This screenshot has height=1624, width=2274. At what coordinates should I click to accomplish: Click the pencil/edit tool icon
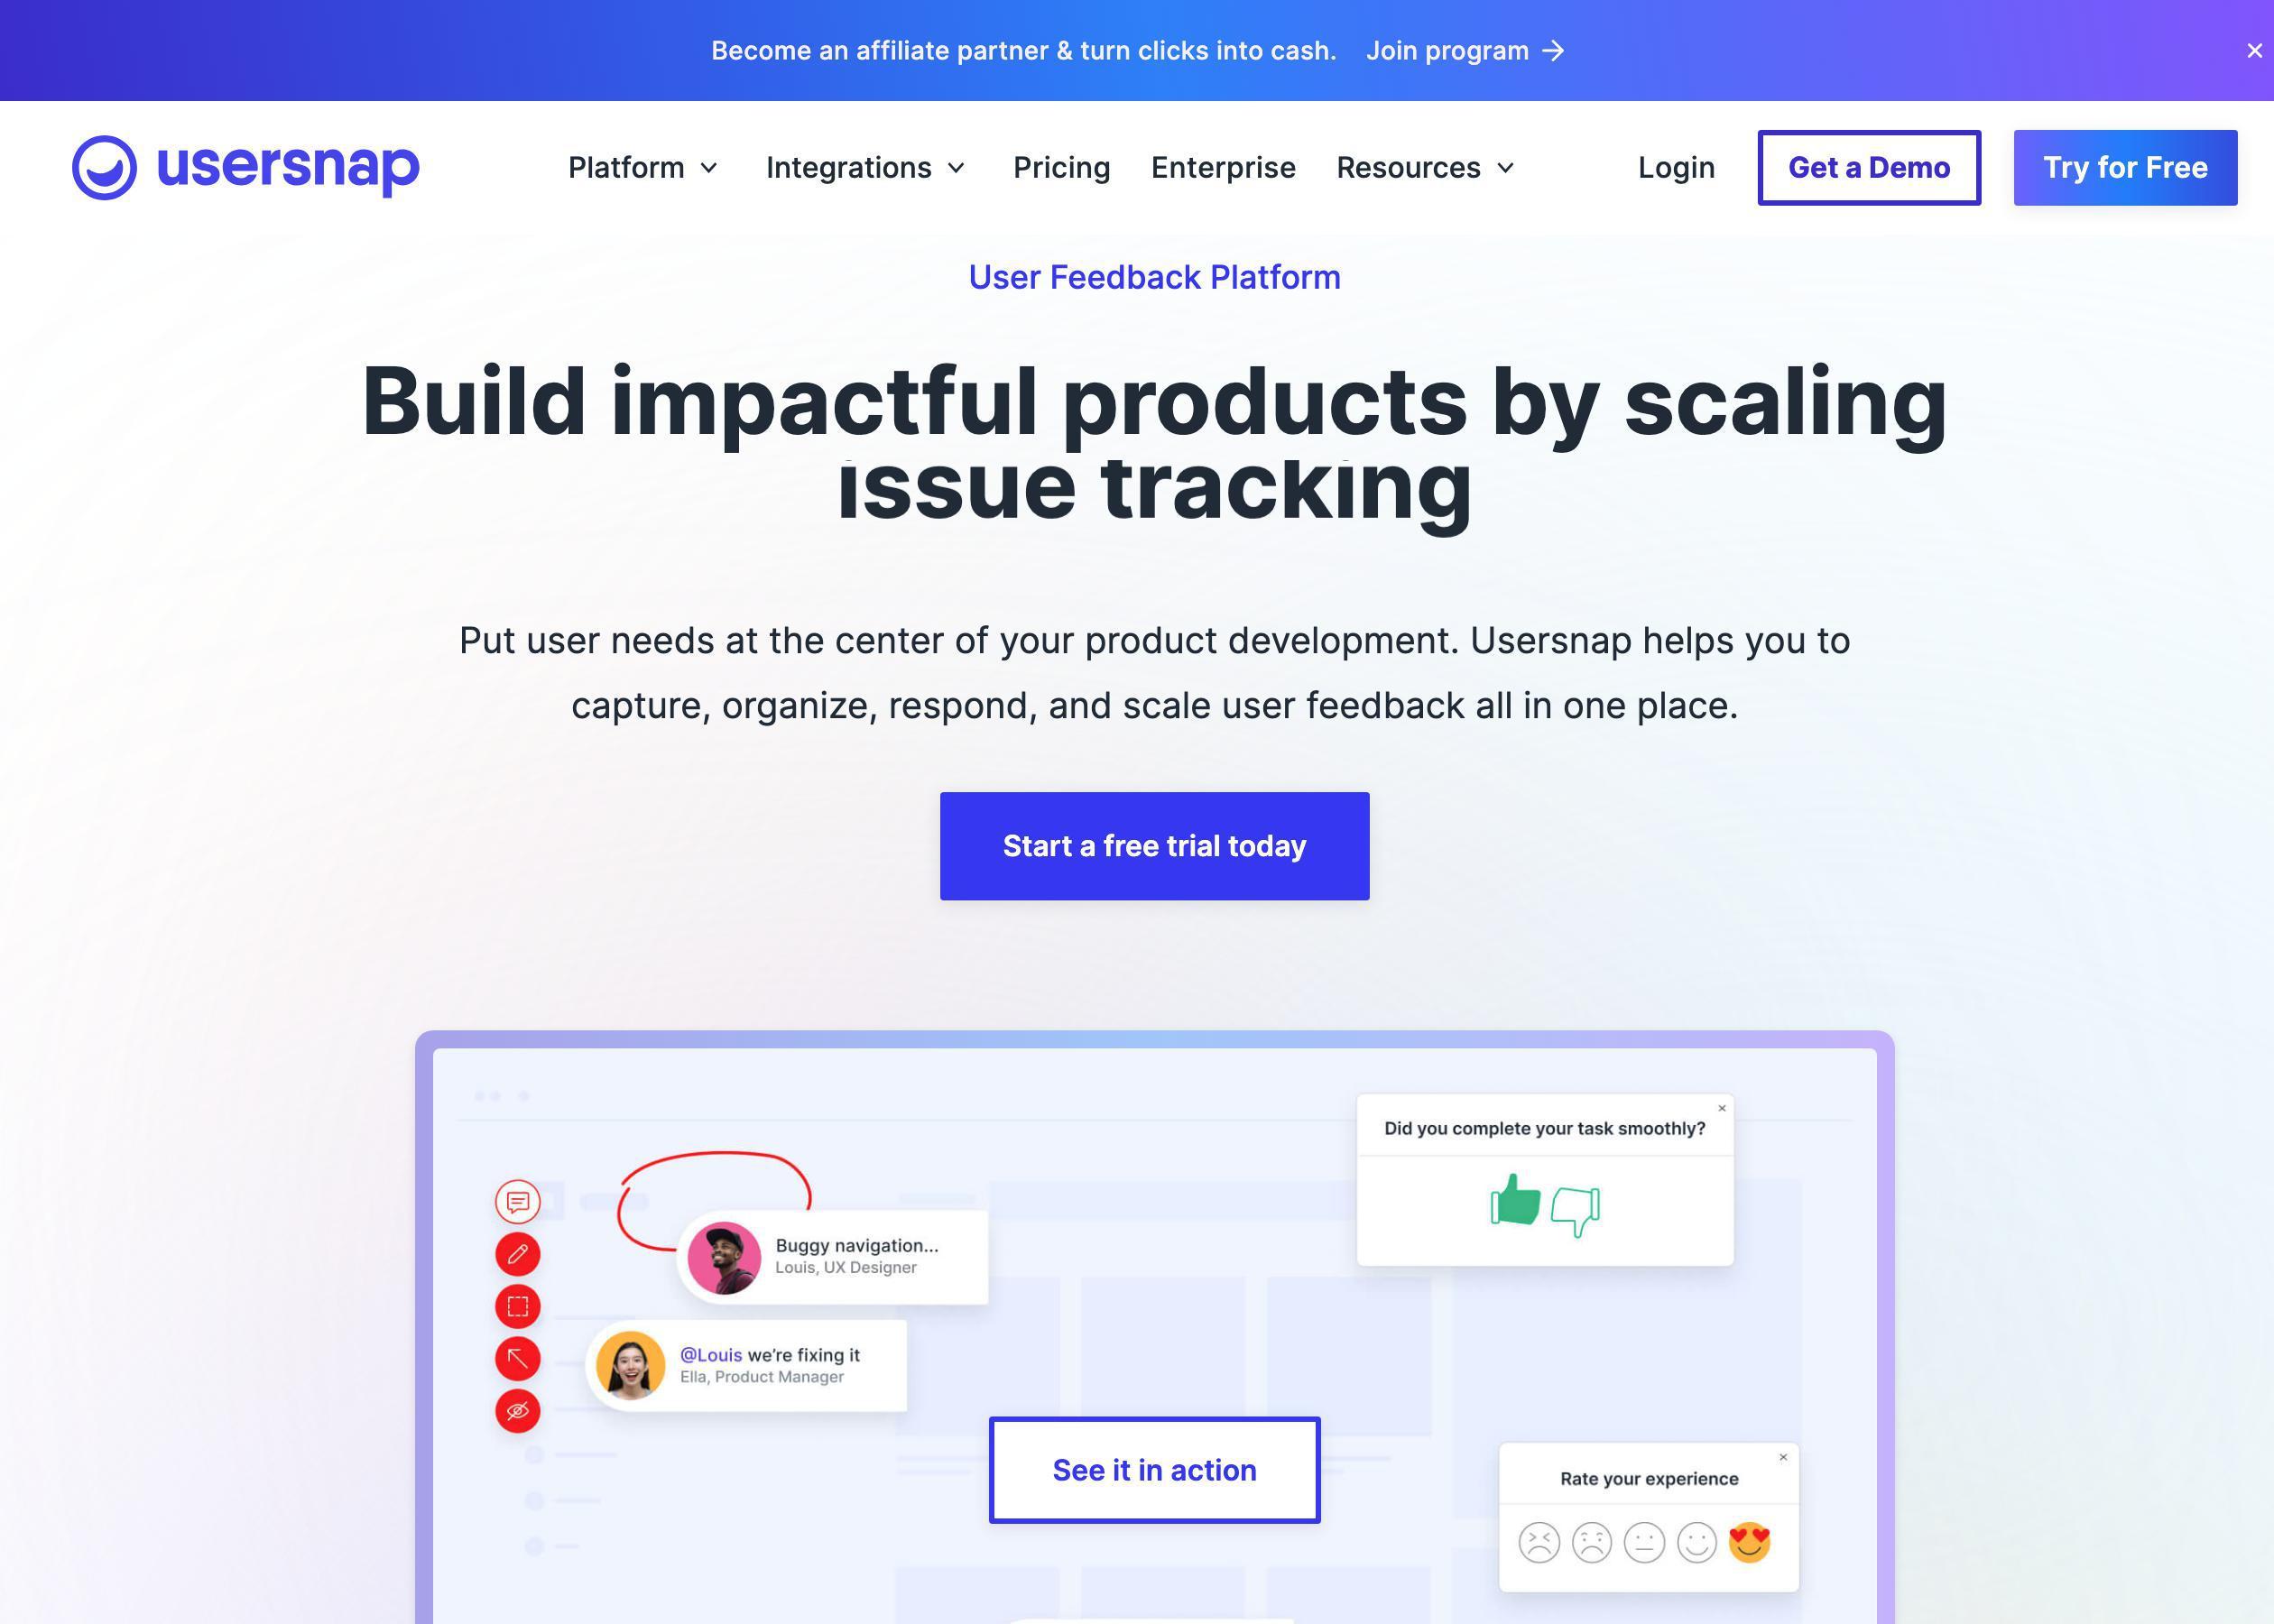click(x=517, y=1255)
